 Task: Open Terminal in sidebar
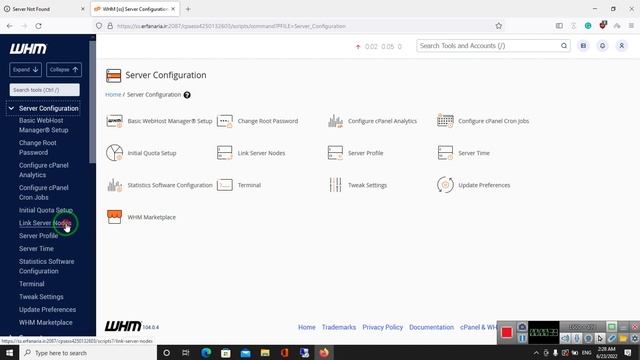[31, 284]
